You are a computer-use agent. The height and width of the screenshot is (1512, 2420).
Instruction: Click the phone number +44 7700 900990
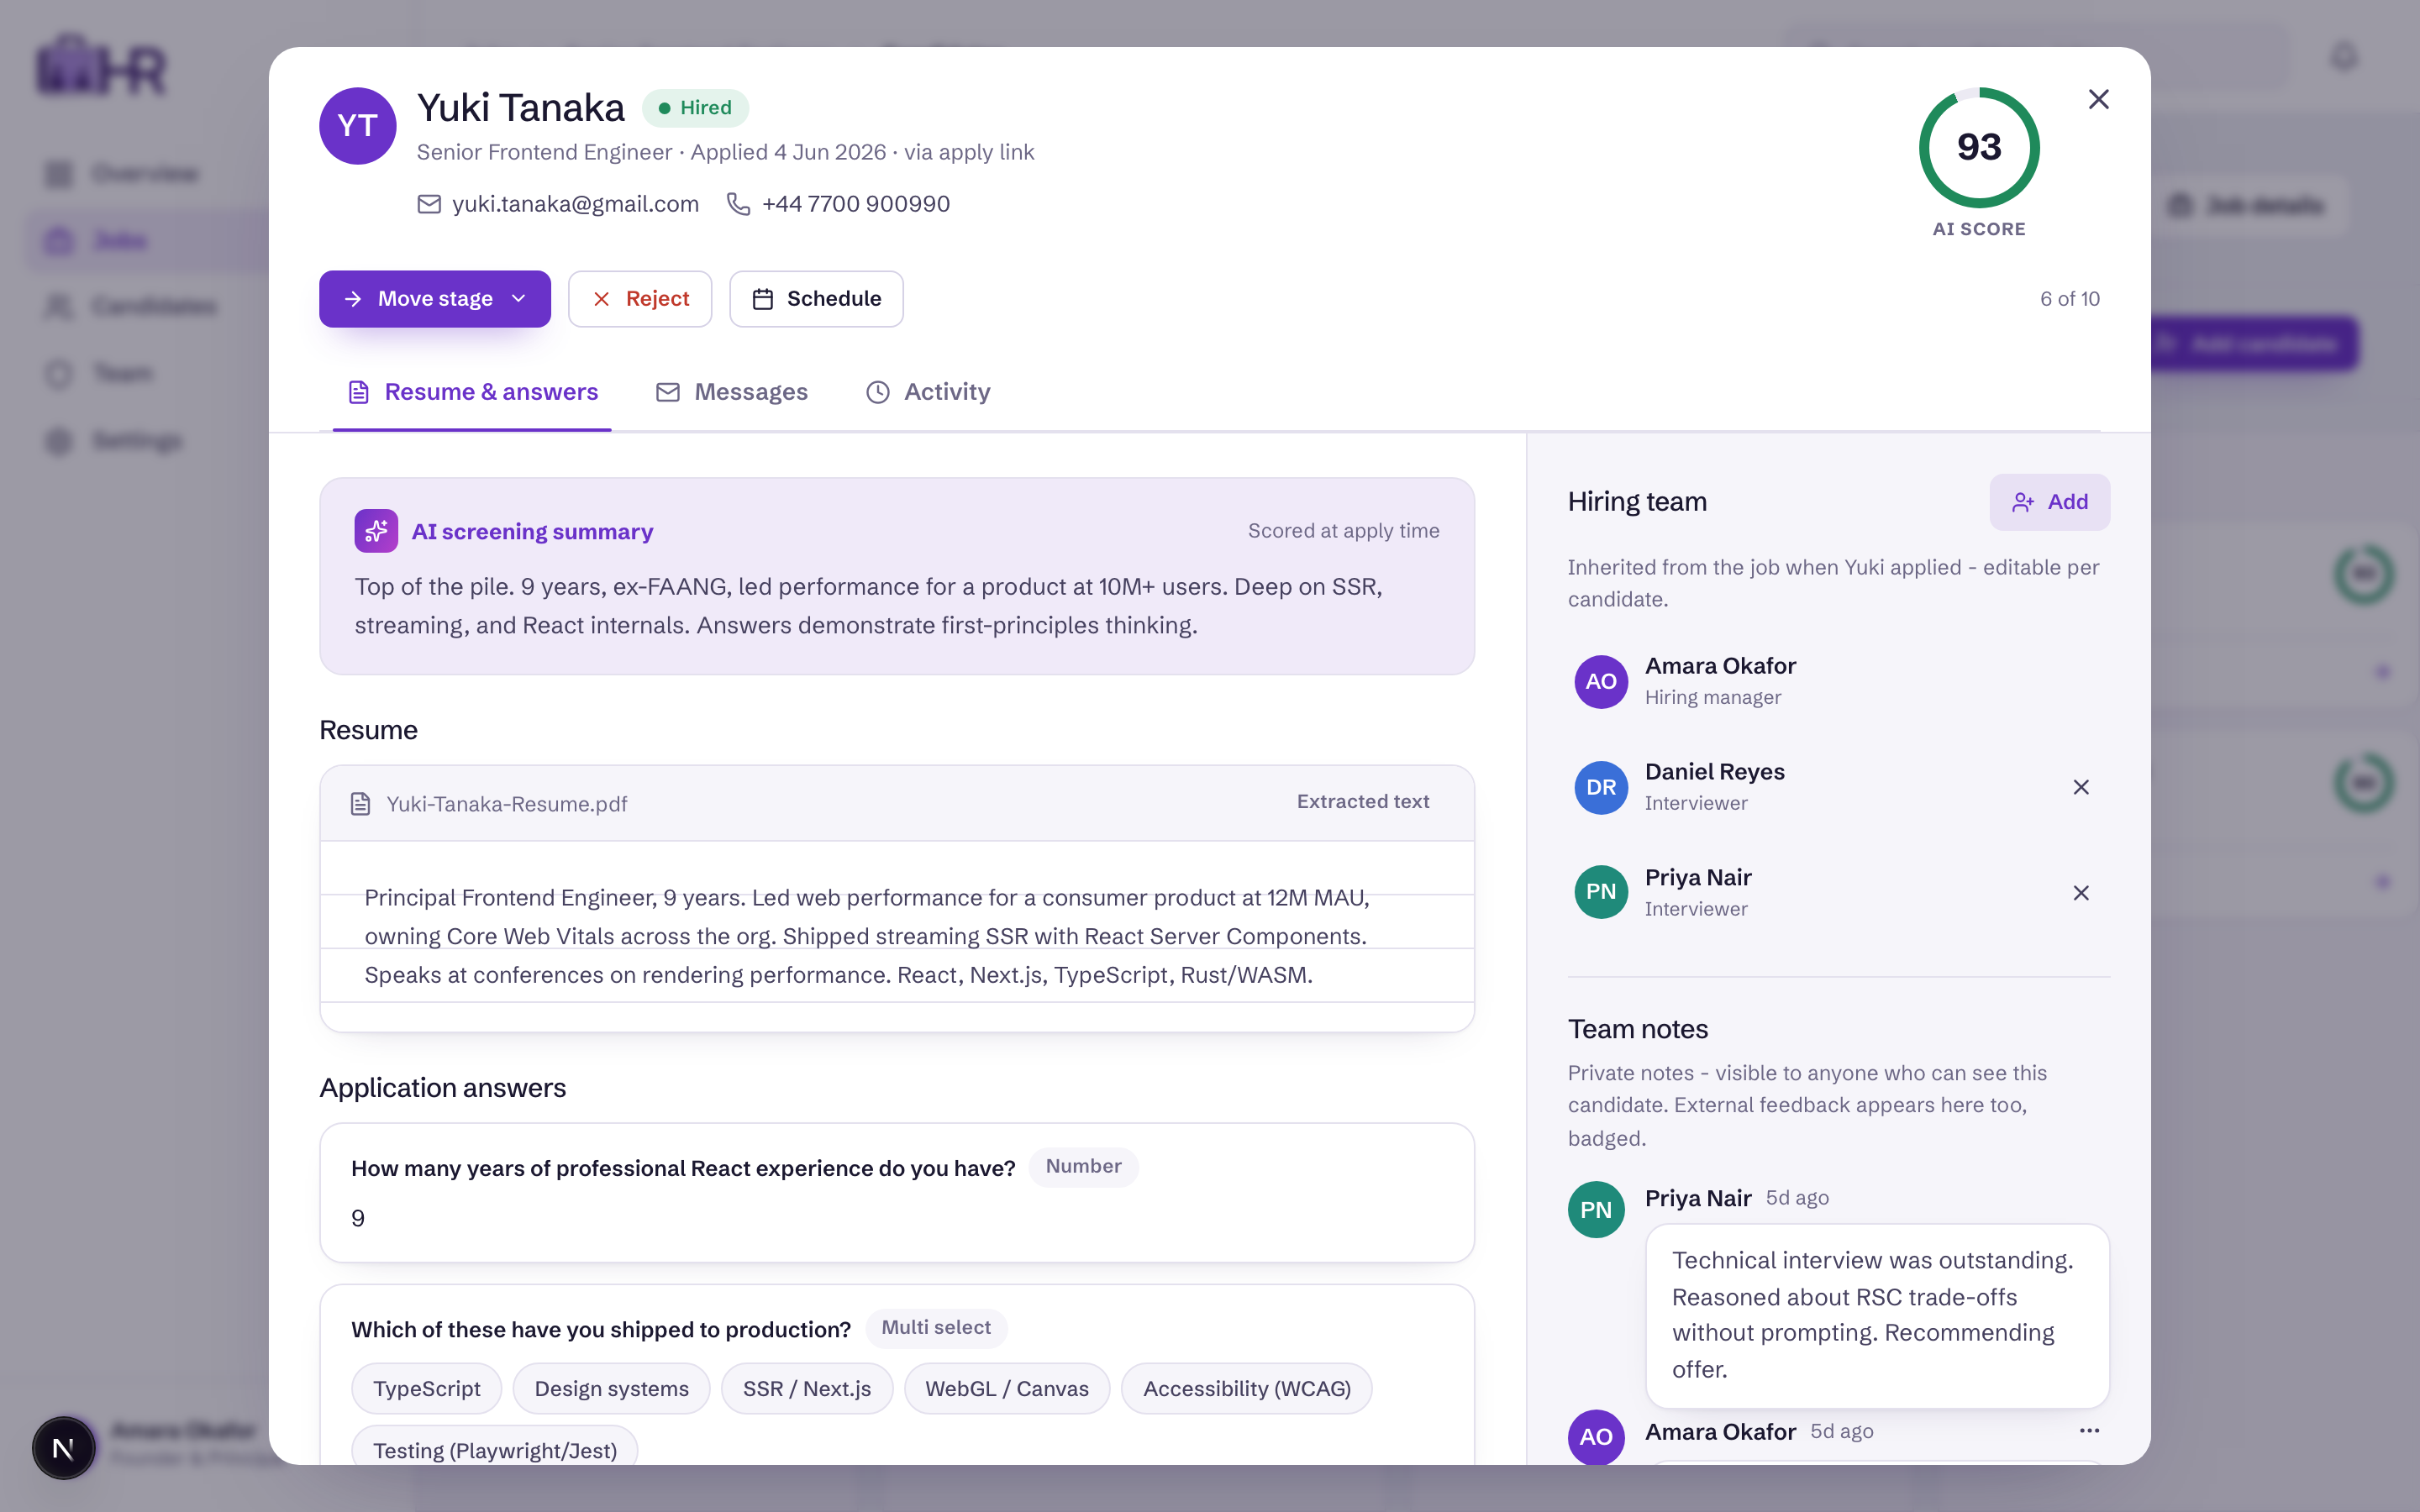tap(856, 204)
